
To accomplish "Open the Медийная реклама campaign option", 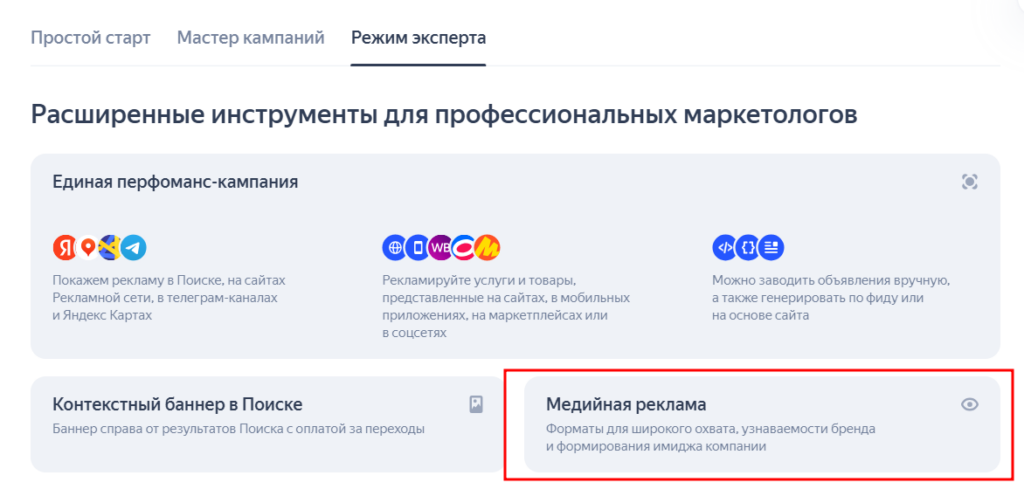I will [x=626, y=404].
